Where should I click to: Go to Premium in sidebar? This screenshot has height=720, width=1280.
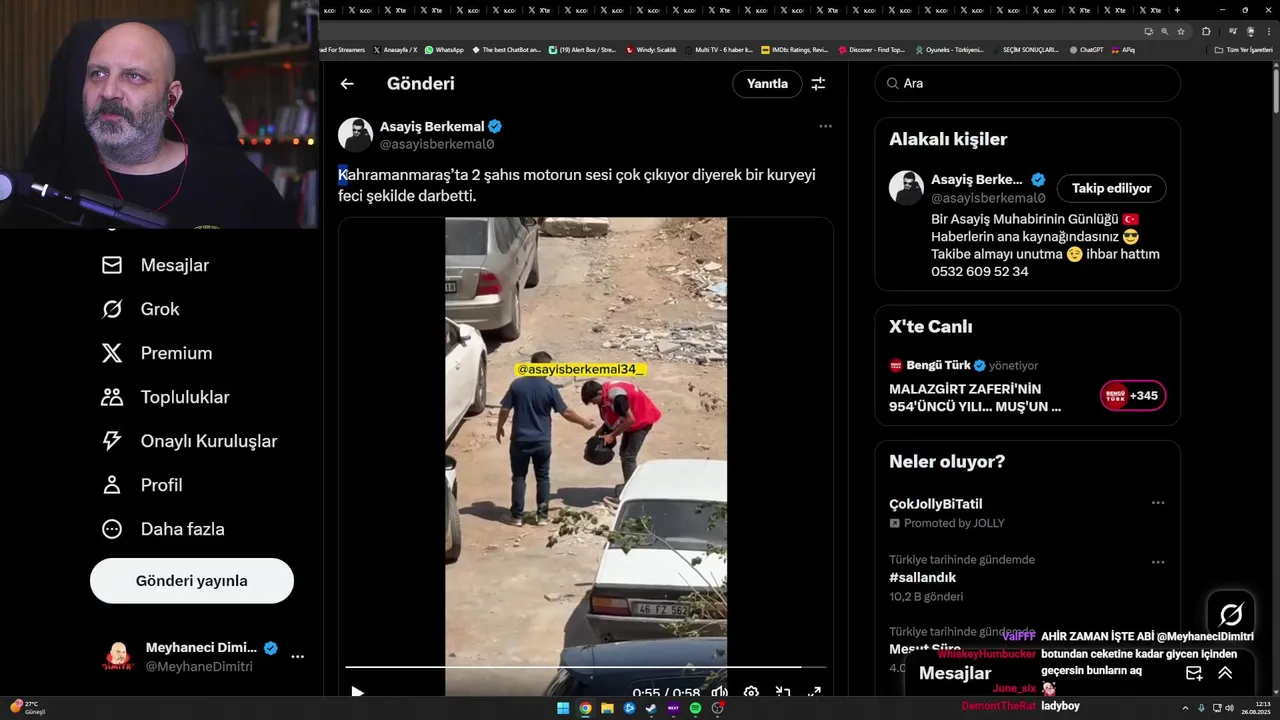point(156,353)
